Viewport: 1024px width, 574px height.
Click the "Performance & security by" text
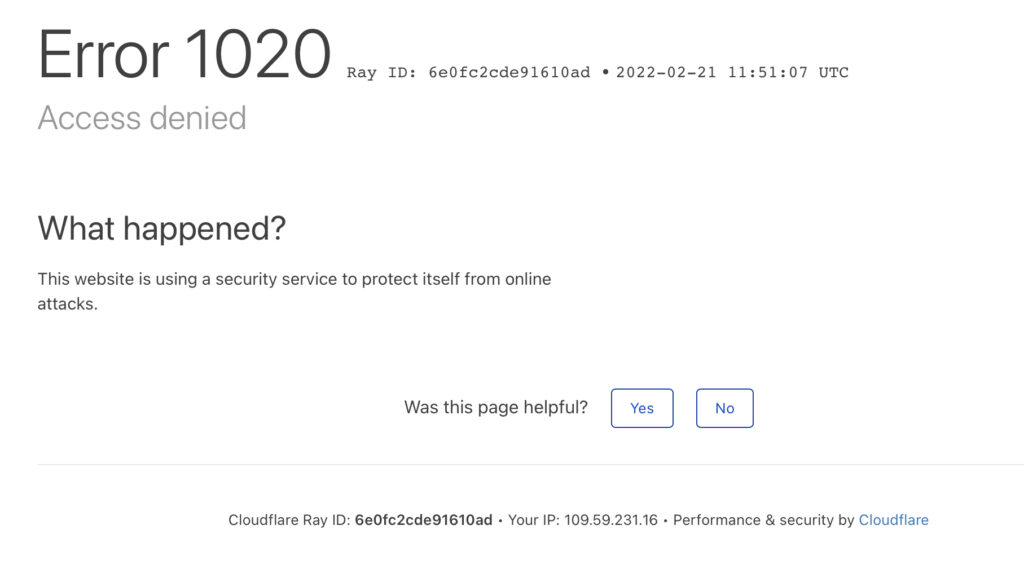(x=763, y=520)
